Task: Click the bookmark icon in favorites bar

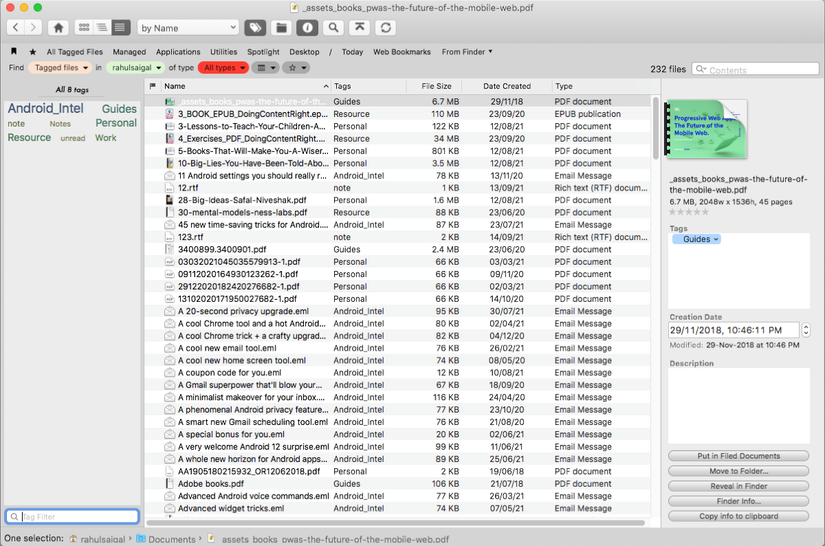Action: (x=14, y=52)
